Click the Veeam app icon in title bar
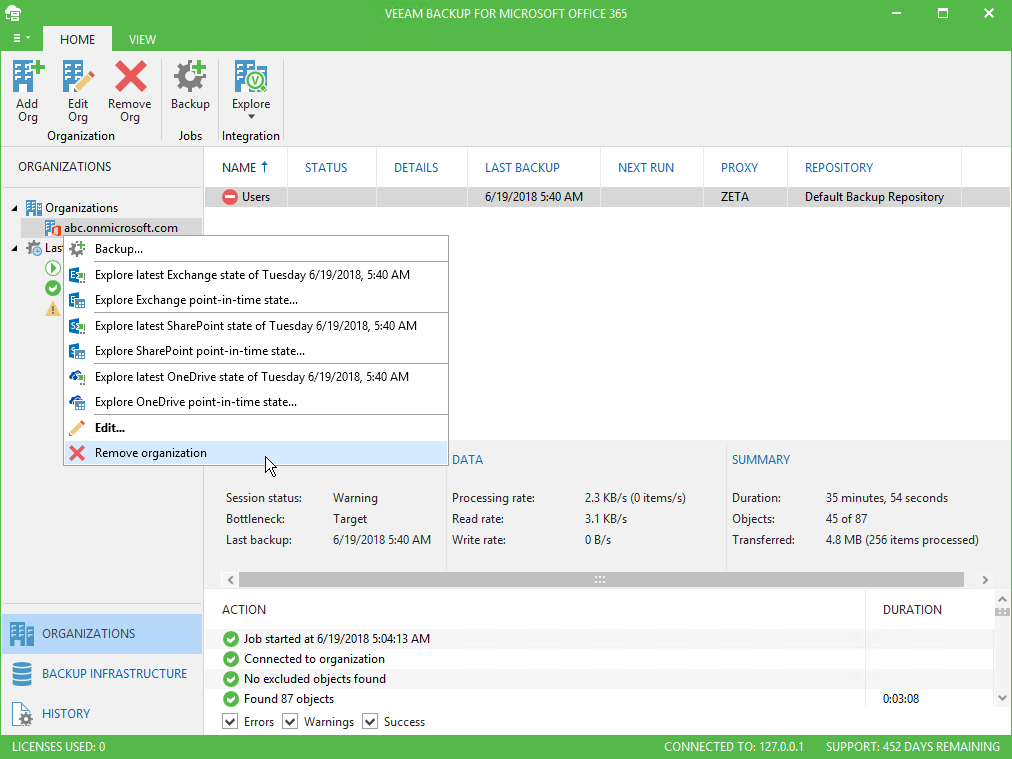 pyautogui.click(x=13, y=13)
